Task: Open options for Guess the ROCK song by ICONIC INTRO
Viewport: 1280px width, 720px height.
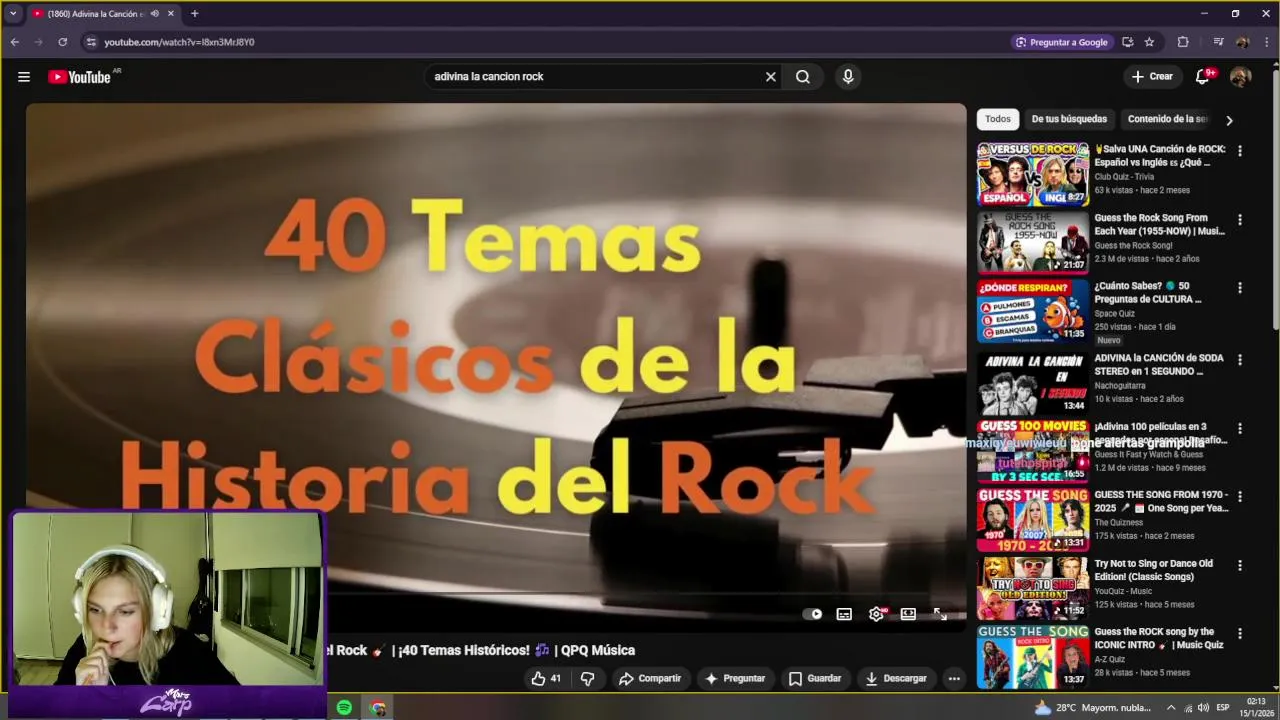Action: (1240, 633)
